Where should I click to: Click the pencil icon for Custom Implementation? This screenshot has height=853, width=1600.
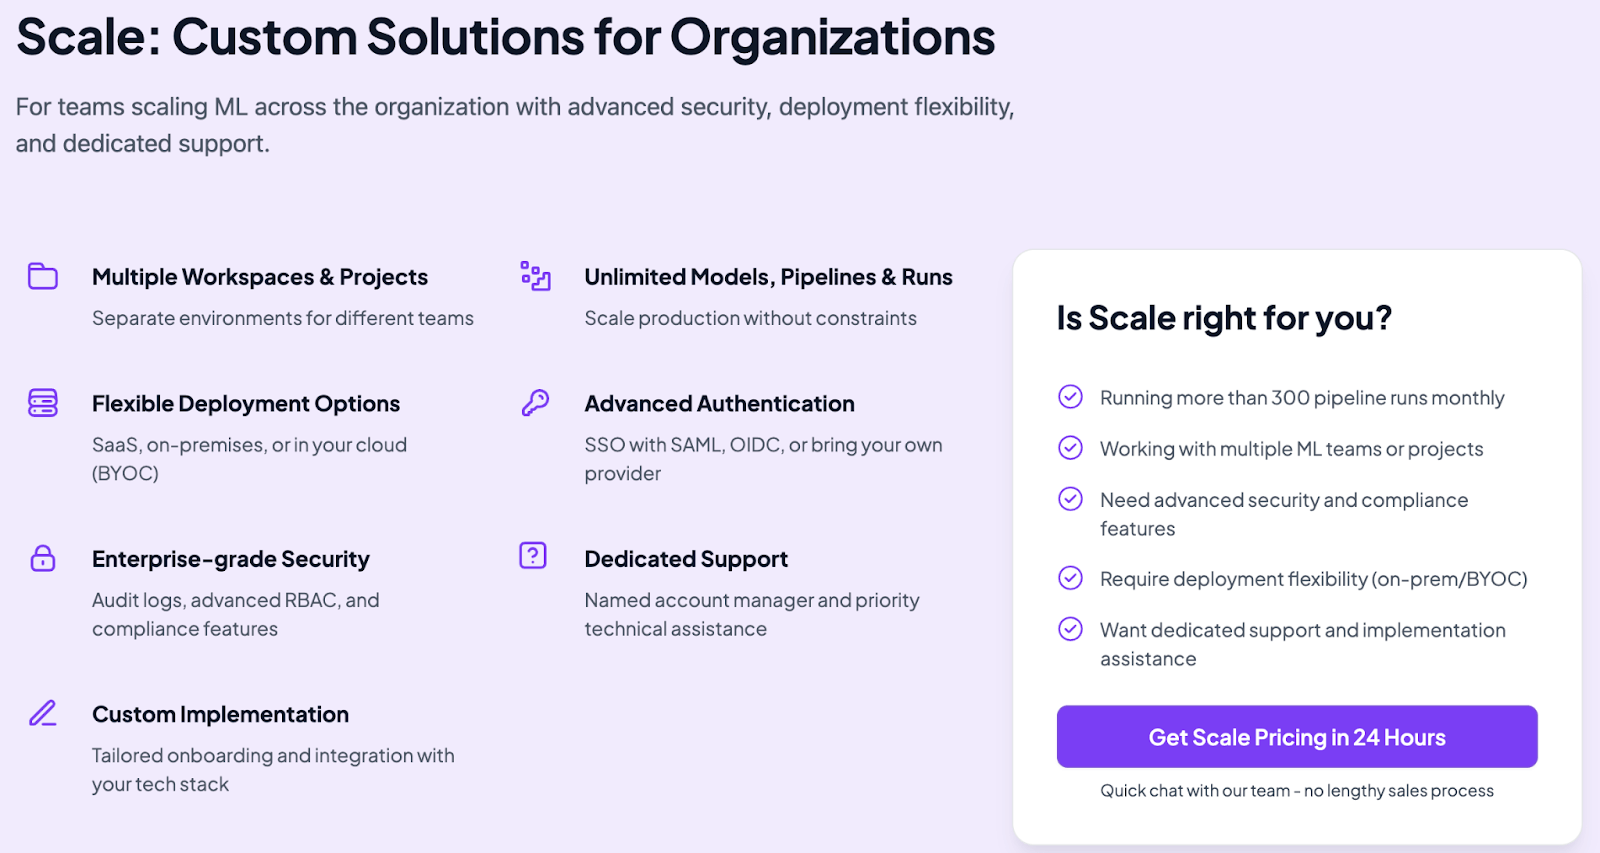(x=43, y=713)
